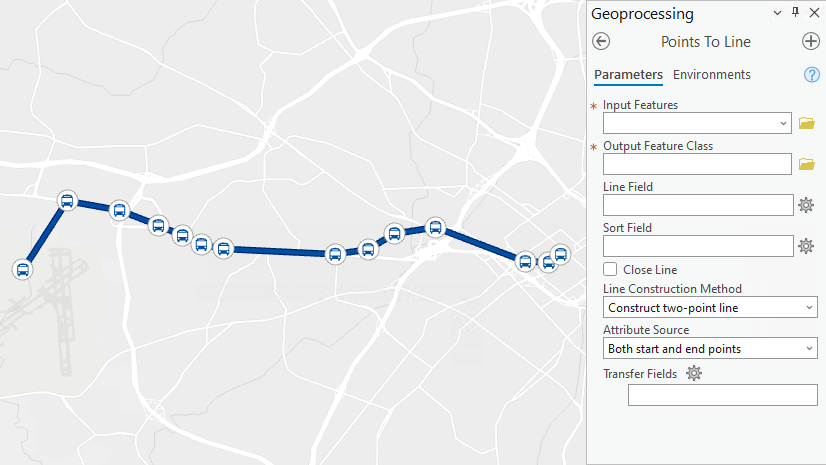Enable the Close Line checkbox
Screen dimensions: 826x465
pyautogui.click(x=610, y=269)
